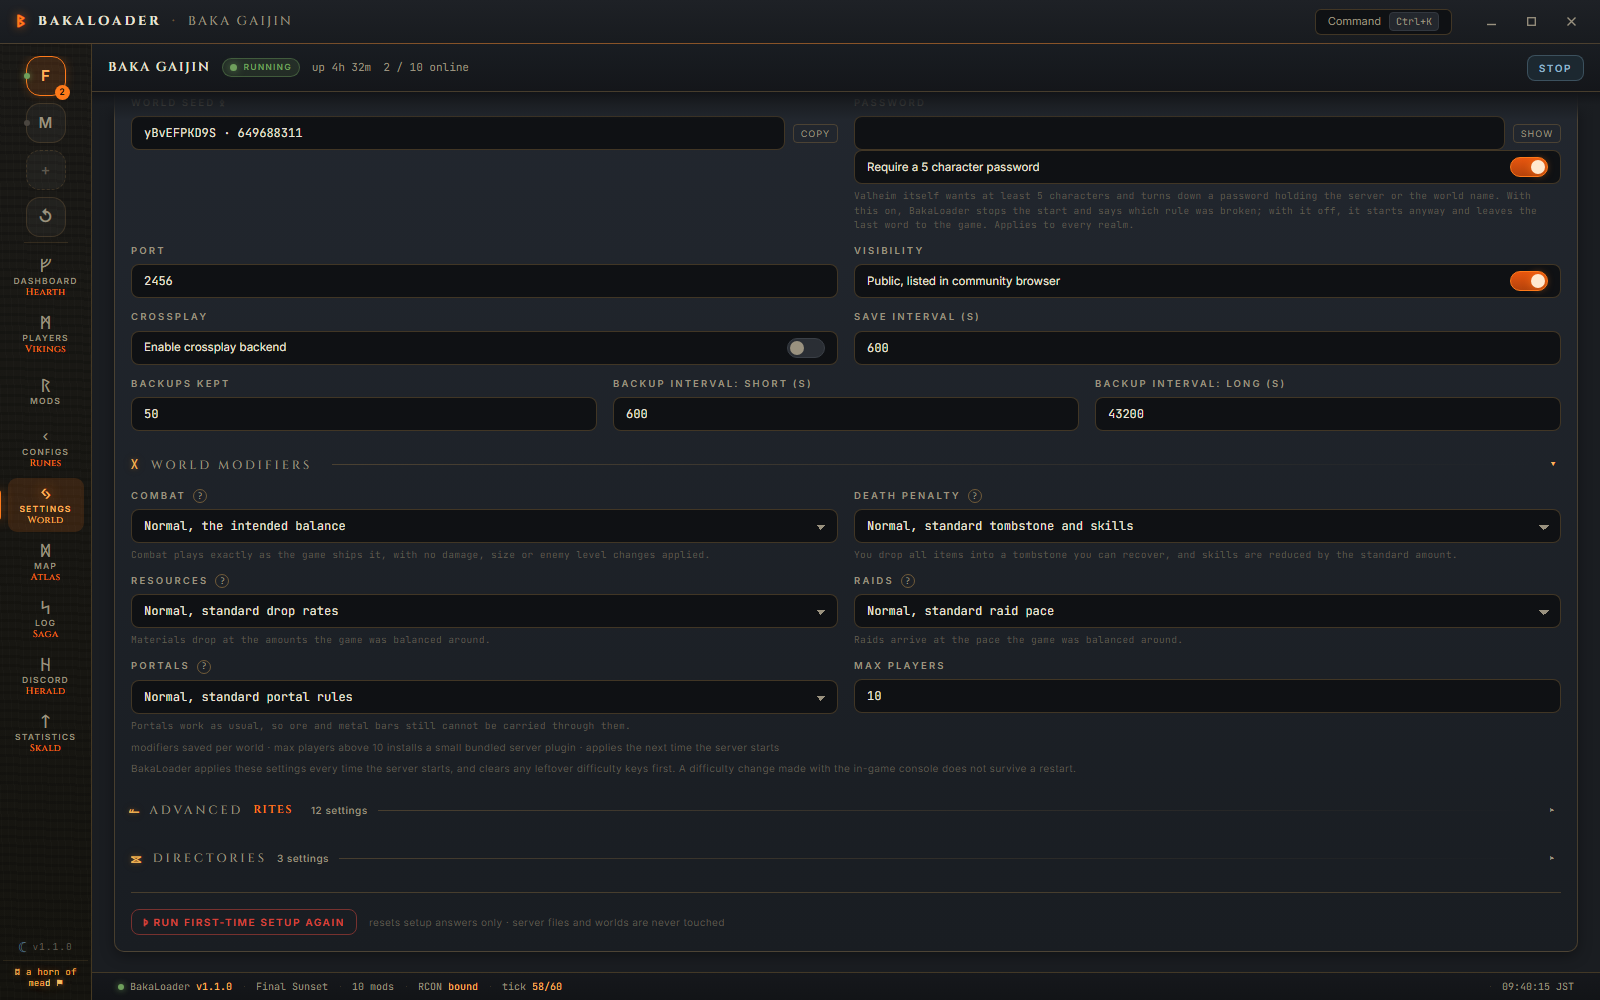Click the Advanced Rites section icon

[134, 811]
